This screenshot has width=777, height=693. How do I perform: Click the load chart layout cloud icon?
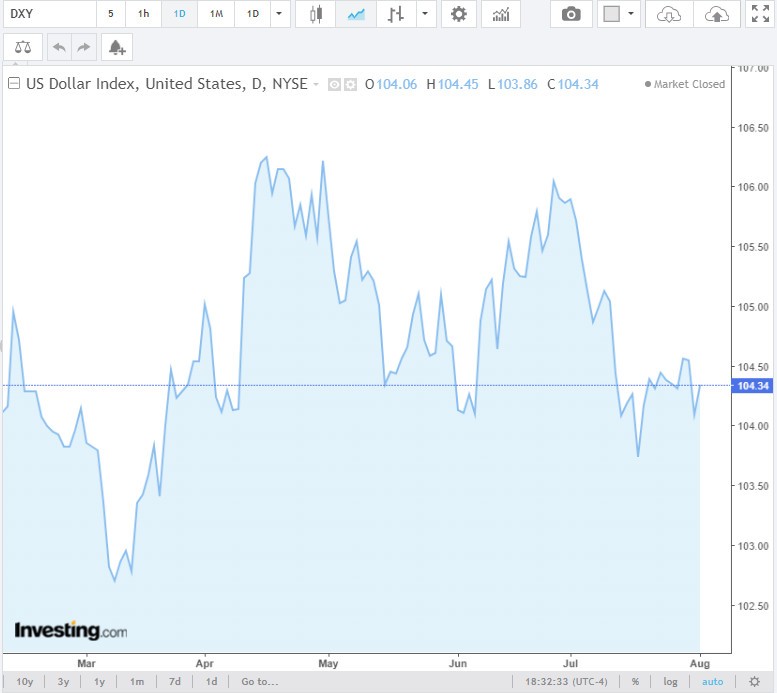669,14
